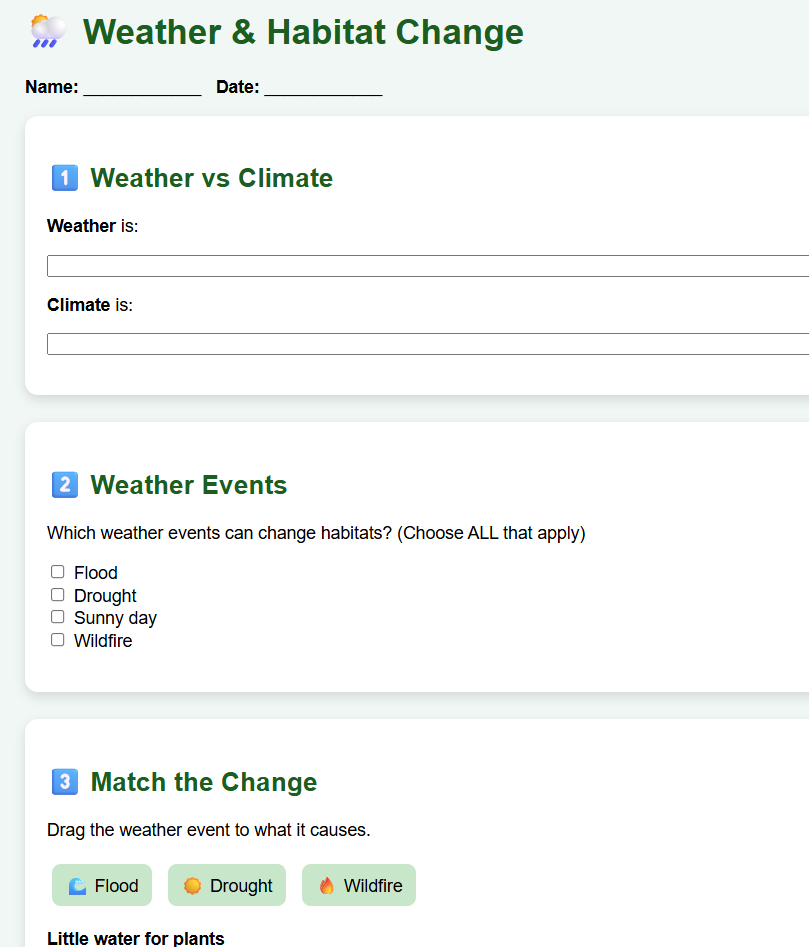Viewport: 809px width, 947px height.
Task: Click the sun icon on the Drought chip
Action: (x=192, y=886)
